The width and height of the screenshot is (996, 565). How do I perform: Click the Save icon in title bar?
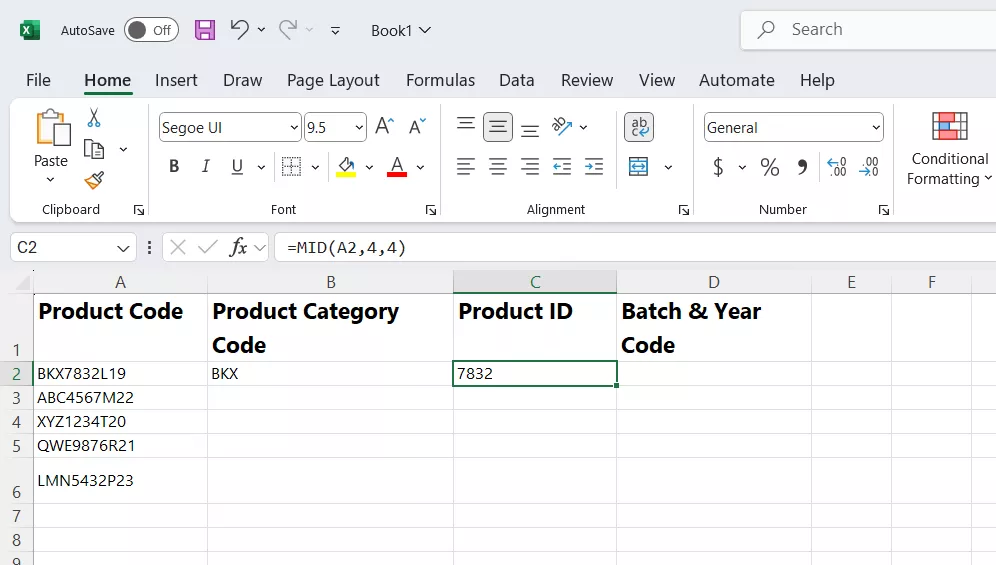tap(205, 30)
